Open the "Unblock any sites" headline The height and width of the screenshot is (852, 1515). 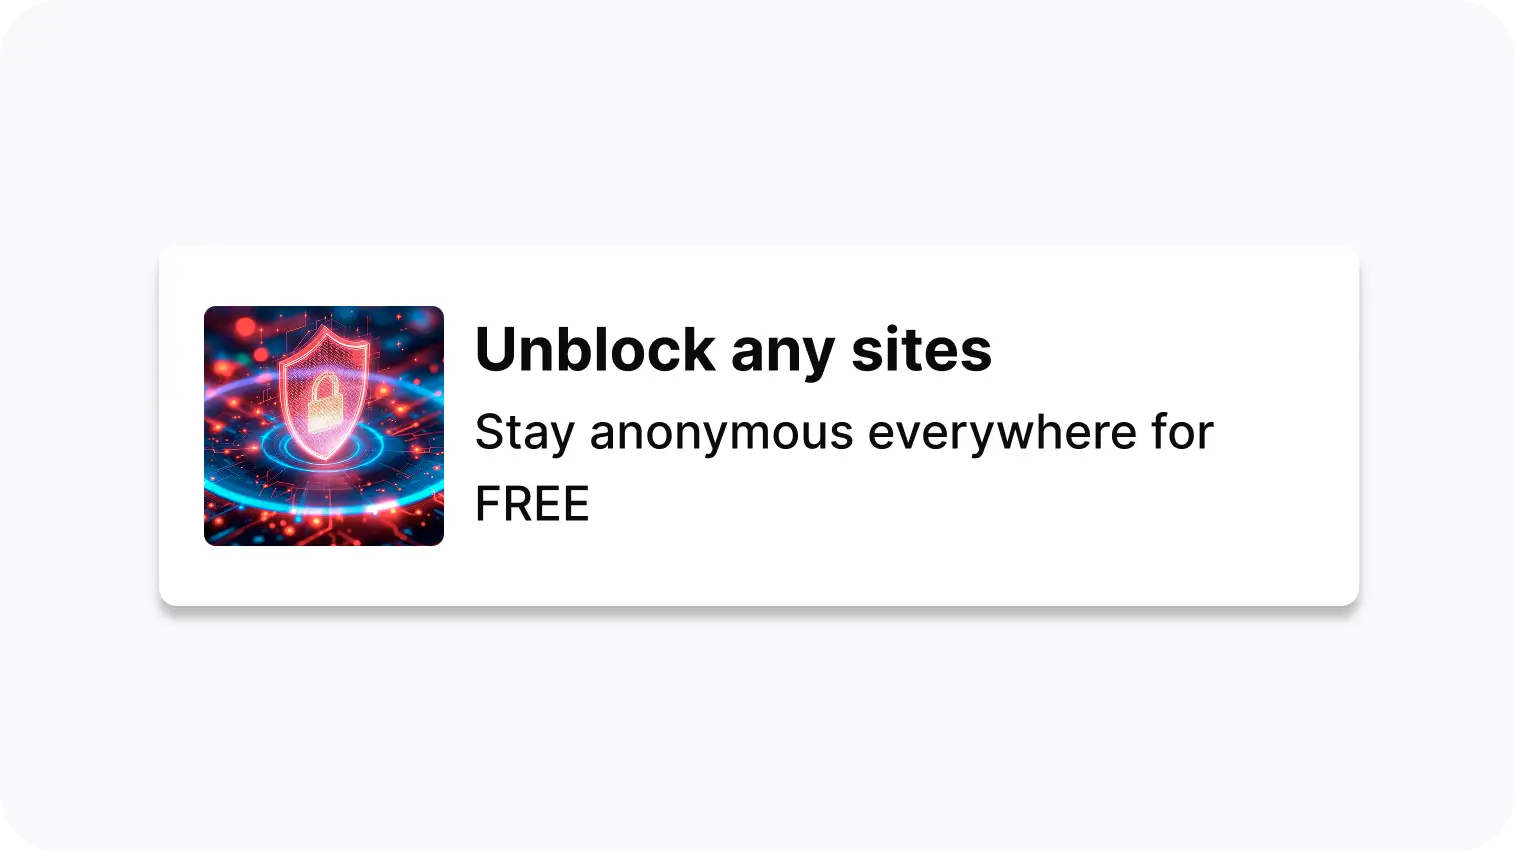pyautogui.click(x=733, y=350)
